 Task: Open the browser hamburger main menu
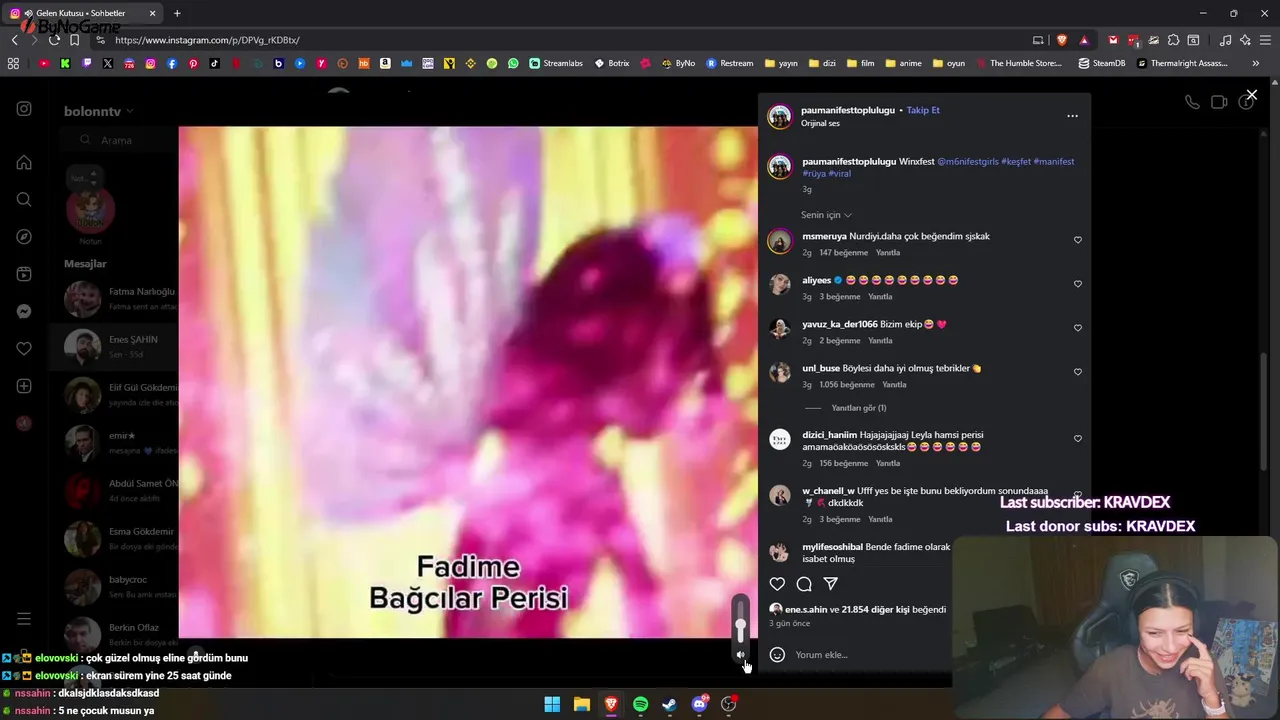[x=1265, y=40]
